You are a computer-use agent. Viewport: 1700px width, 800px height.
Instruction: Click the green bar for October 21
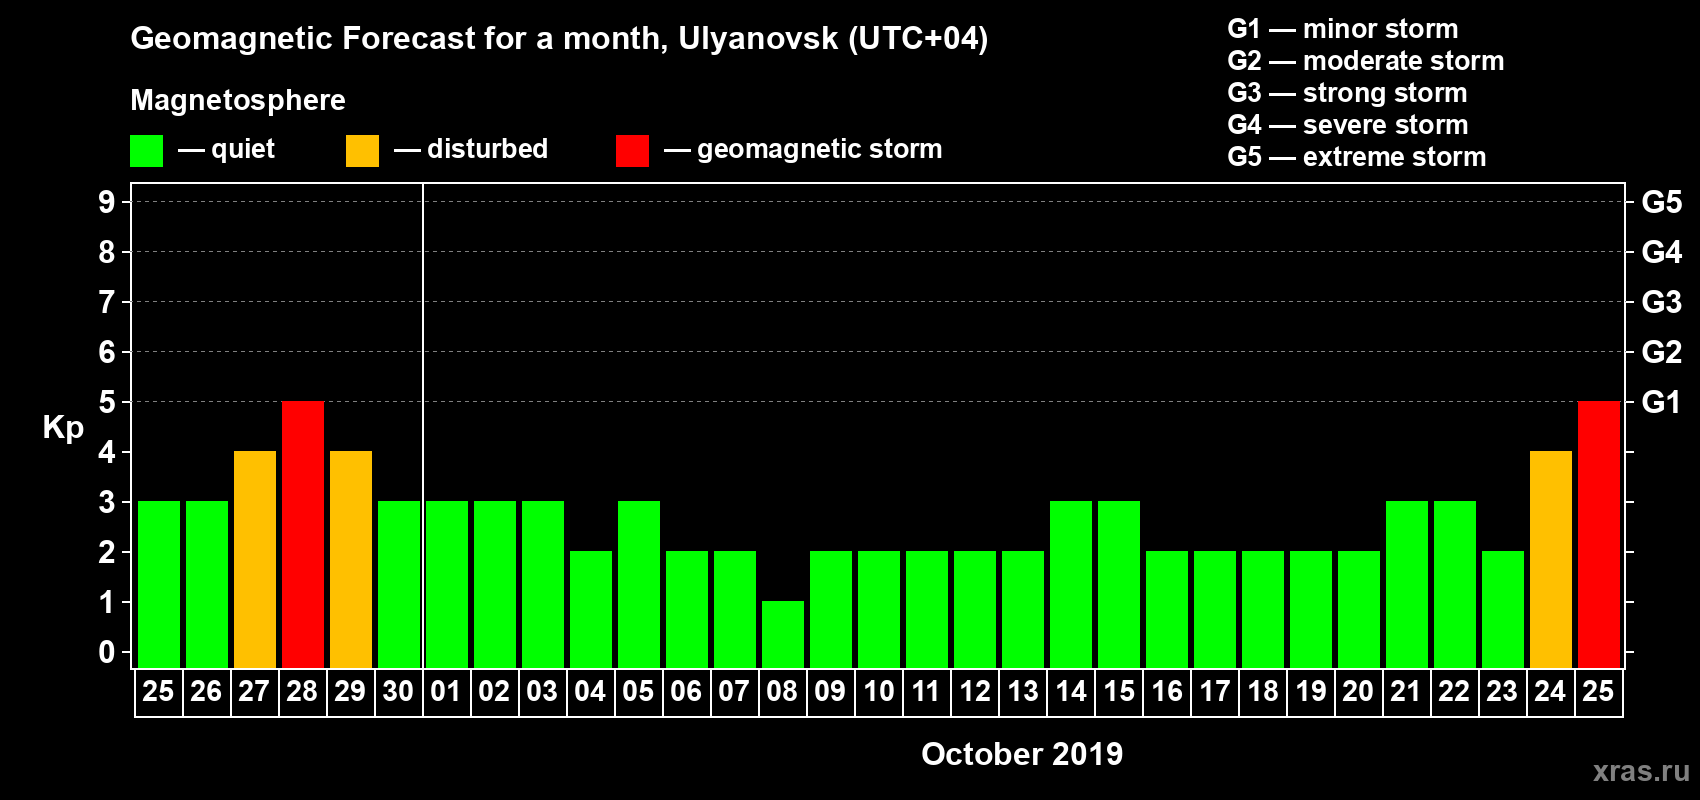tap(1407, 584)
